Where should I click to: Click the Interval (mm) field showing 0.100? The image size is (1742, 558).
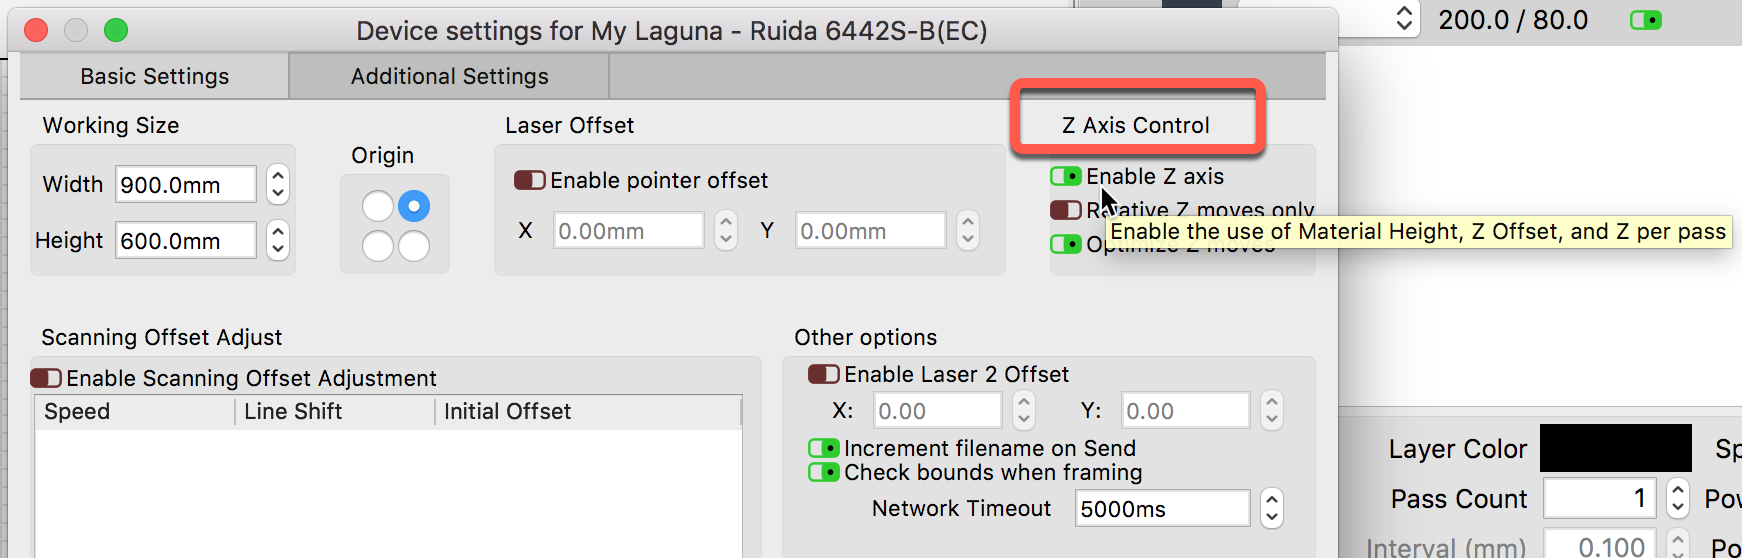coord(1600,546)
